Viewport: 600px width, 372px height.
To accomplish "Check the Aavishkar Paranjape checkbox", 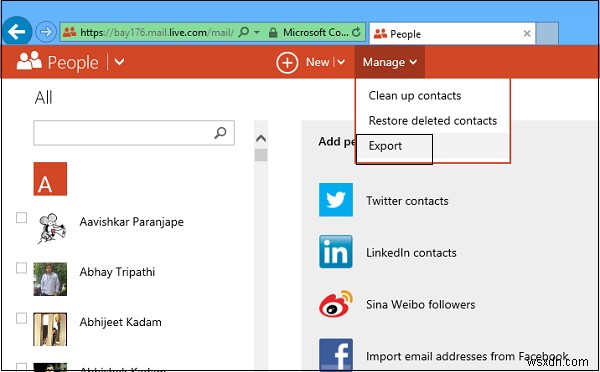I will click(x=21, y=217).
